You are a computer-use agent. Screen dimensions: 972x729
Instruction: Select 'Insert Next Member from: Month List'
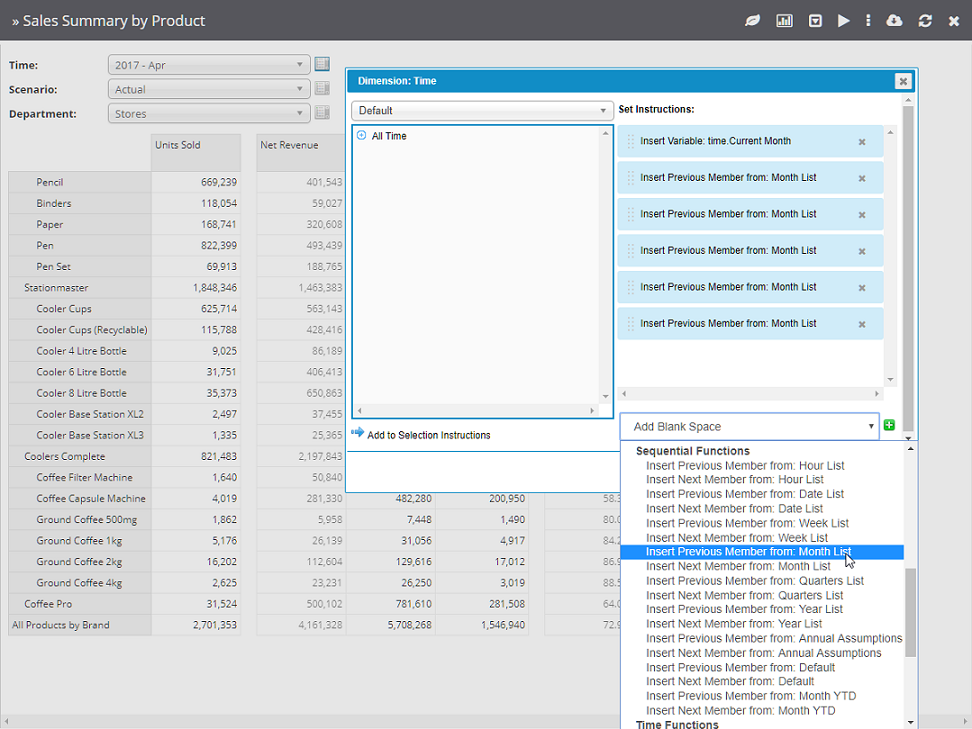738,566
